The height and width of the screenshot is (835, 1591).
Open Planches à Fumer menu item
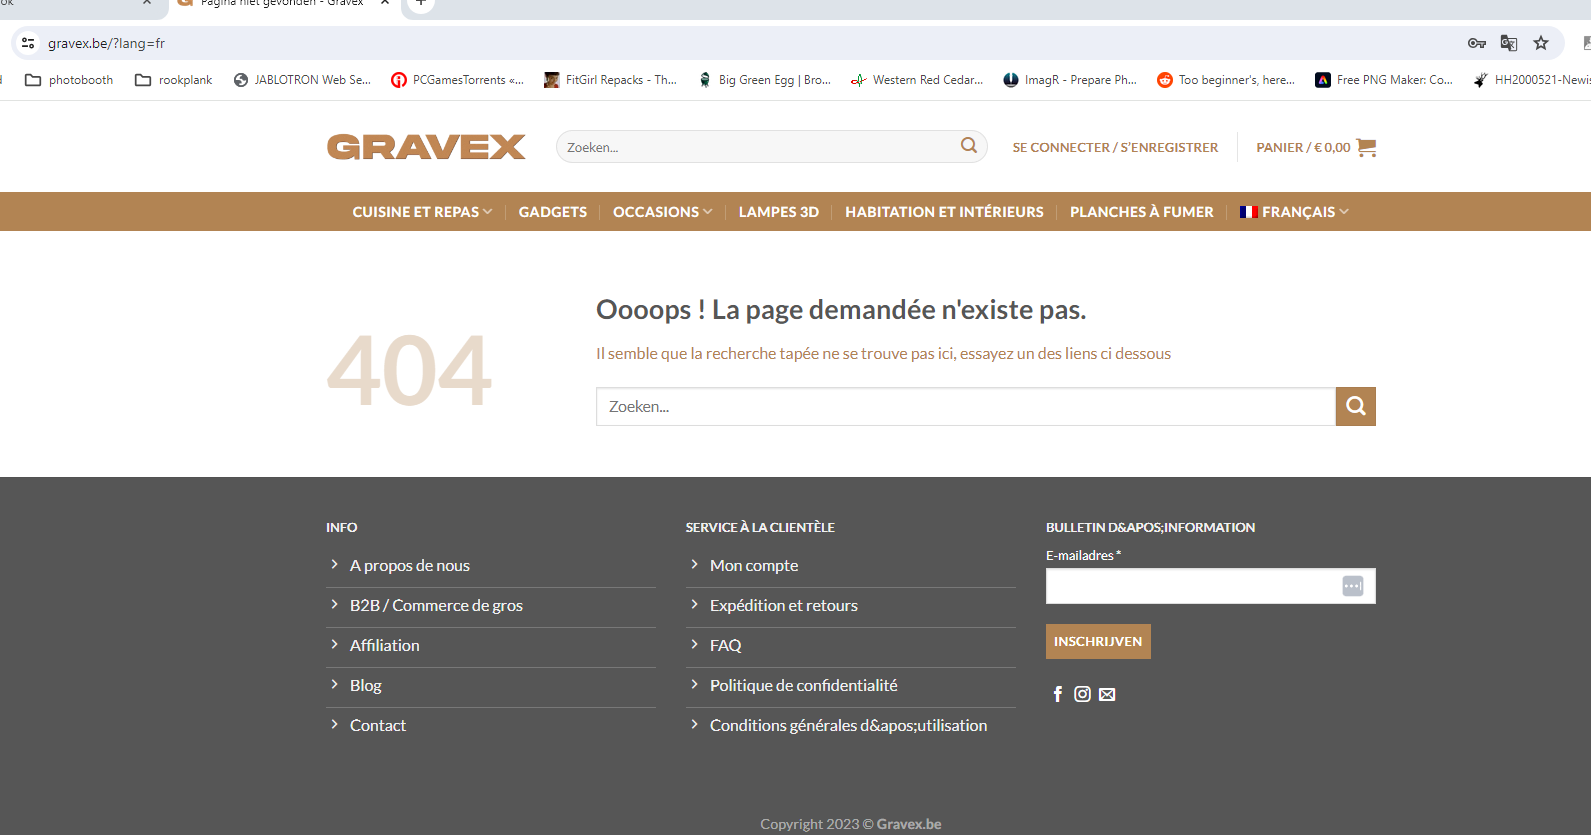[x=1141, y=212]
